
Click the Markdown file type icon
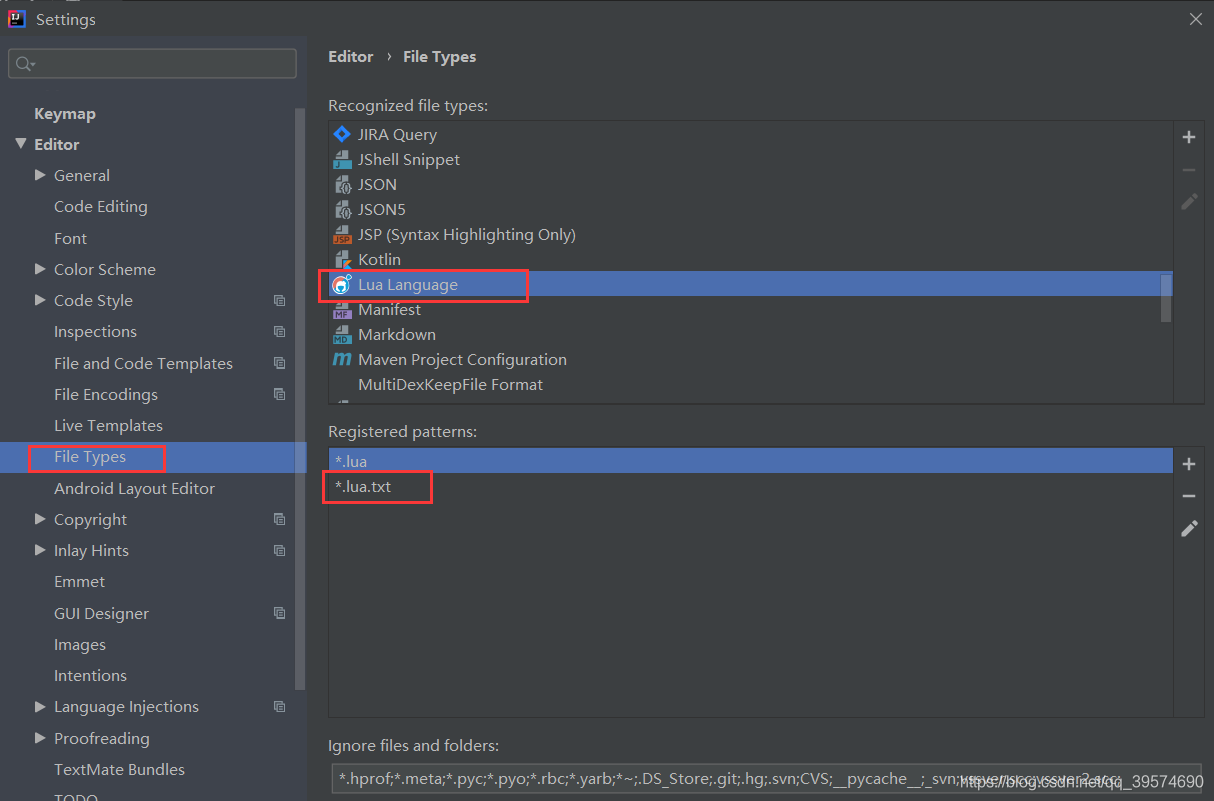(x=342, y=334)
